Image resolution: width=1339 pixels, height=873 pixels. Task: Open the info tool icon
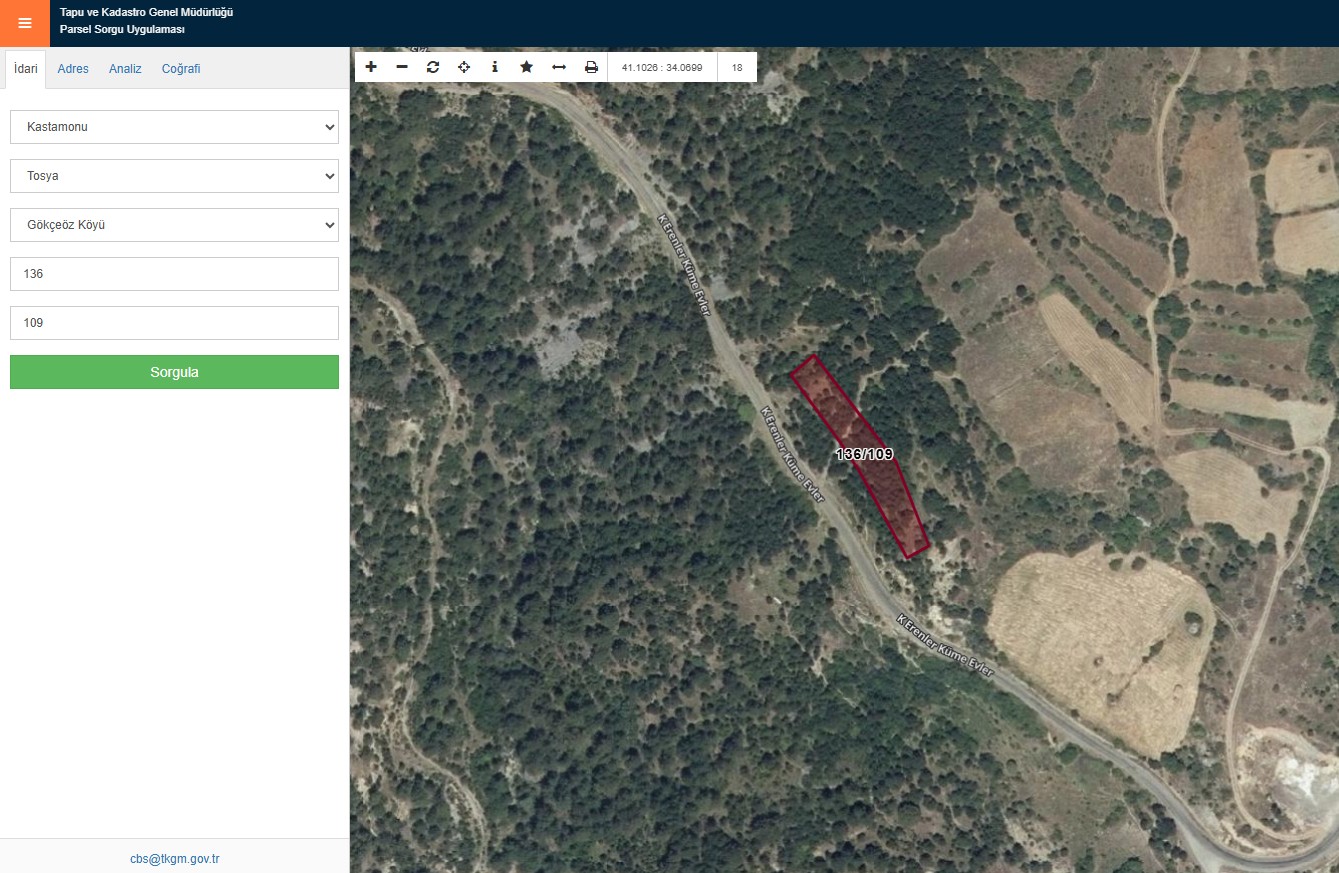click(495, 67)
